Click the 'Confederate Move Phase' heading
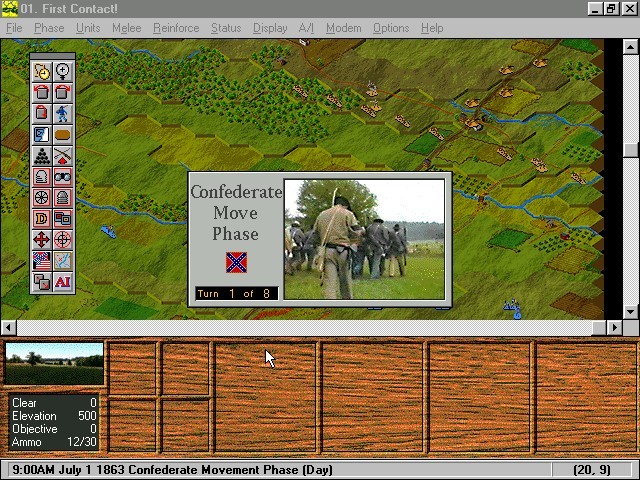 pyautogui.click(x=236, y=213)
